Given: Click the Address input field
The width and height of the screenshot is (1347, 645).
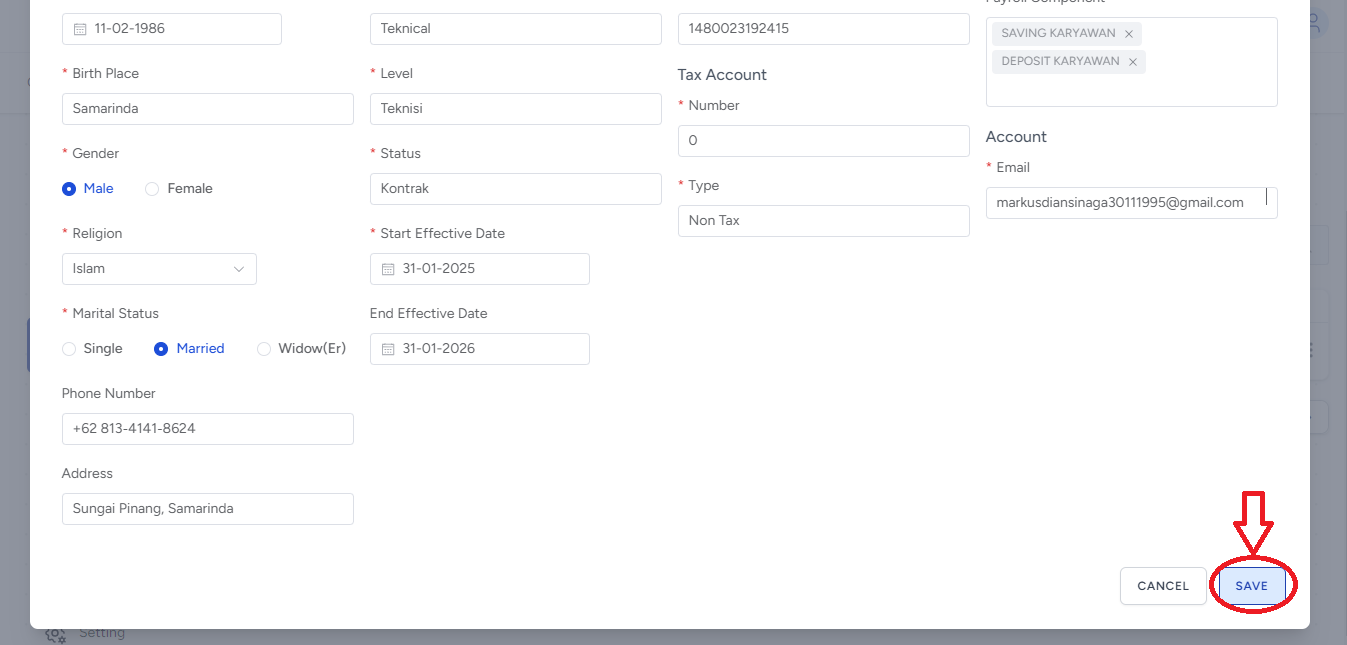Looking at the screenshot, I should [x=207, y=509].
